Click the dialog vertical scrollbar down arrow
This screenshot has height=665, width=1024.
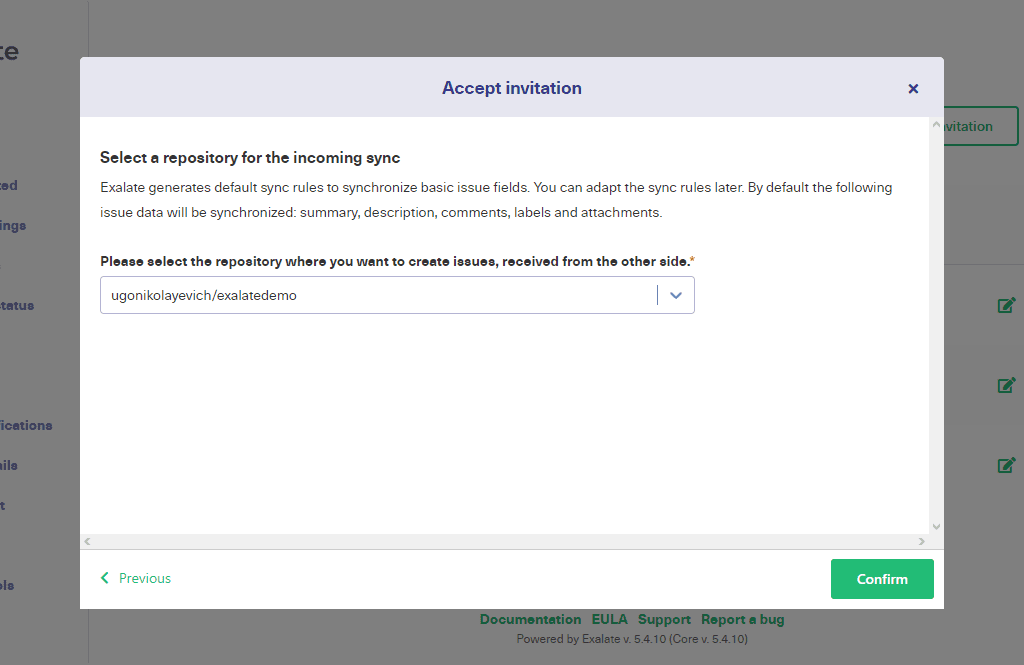[936, 527]
